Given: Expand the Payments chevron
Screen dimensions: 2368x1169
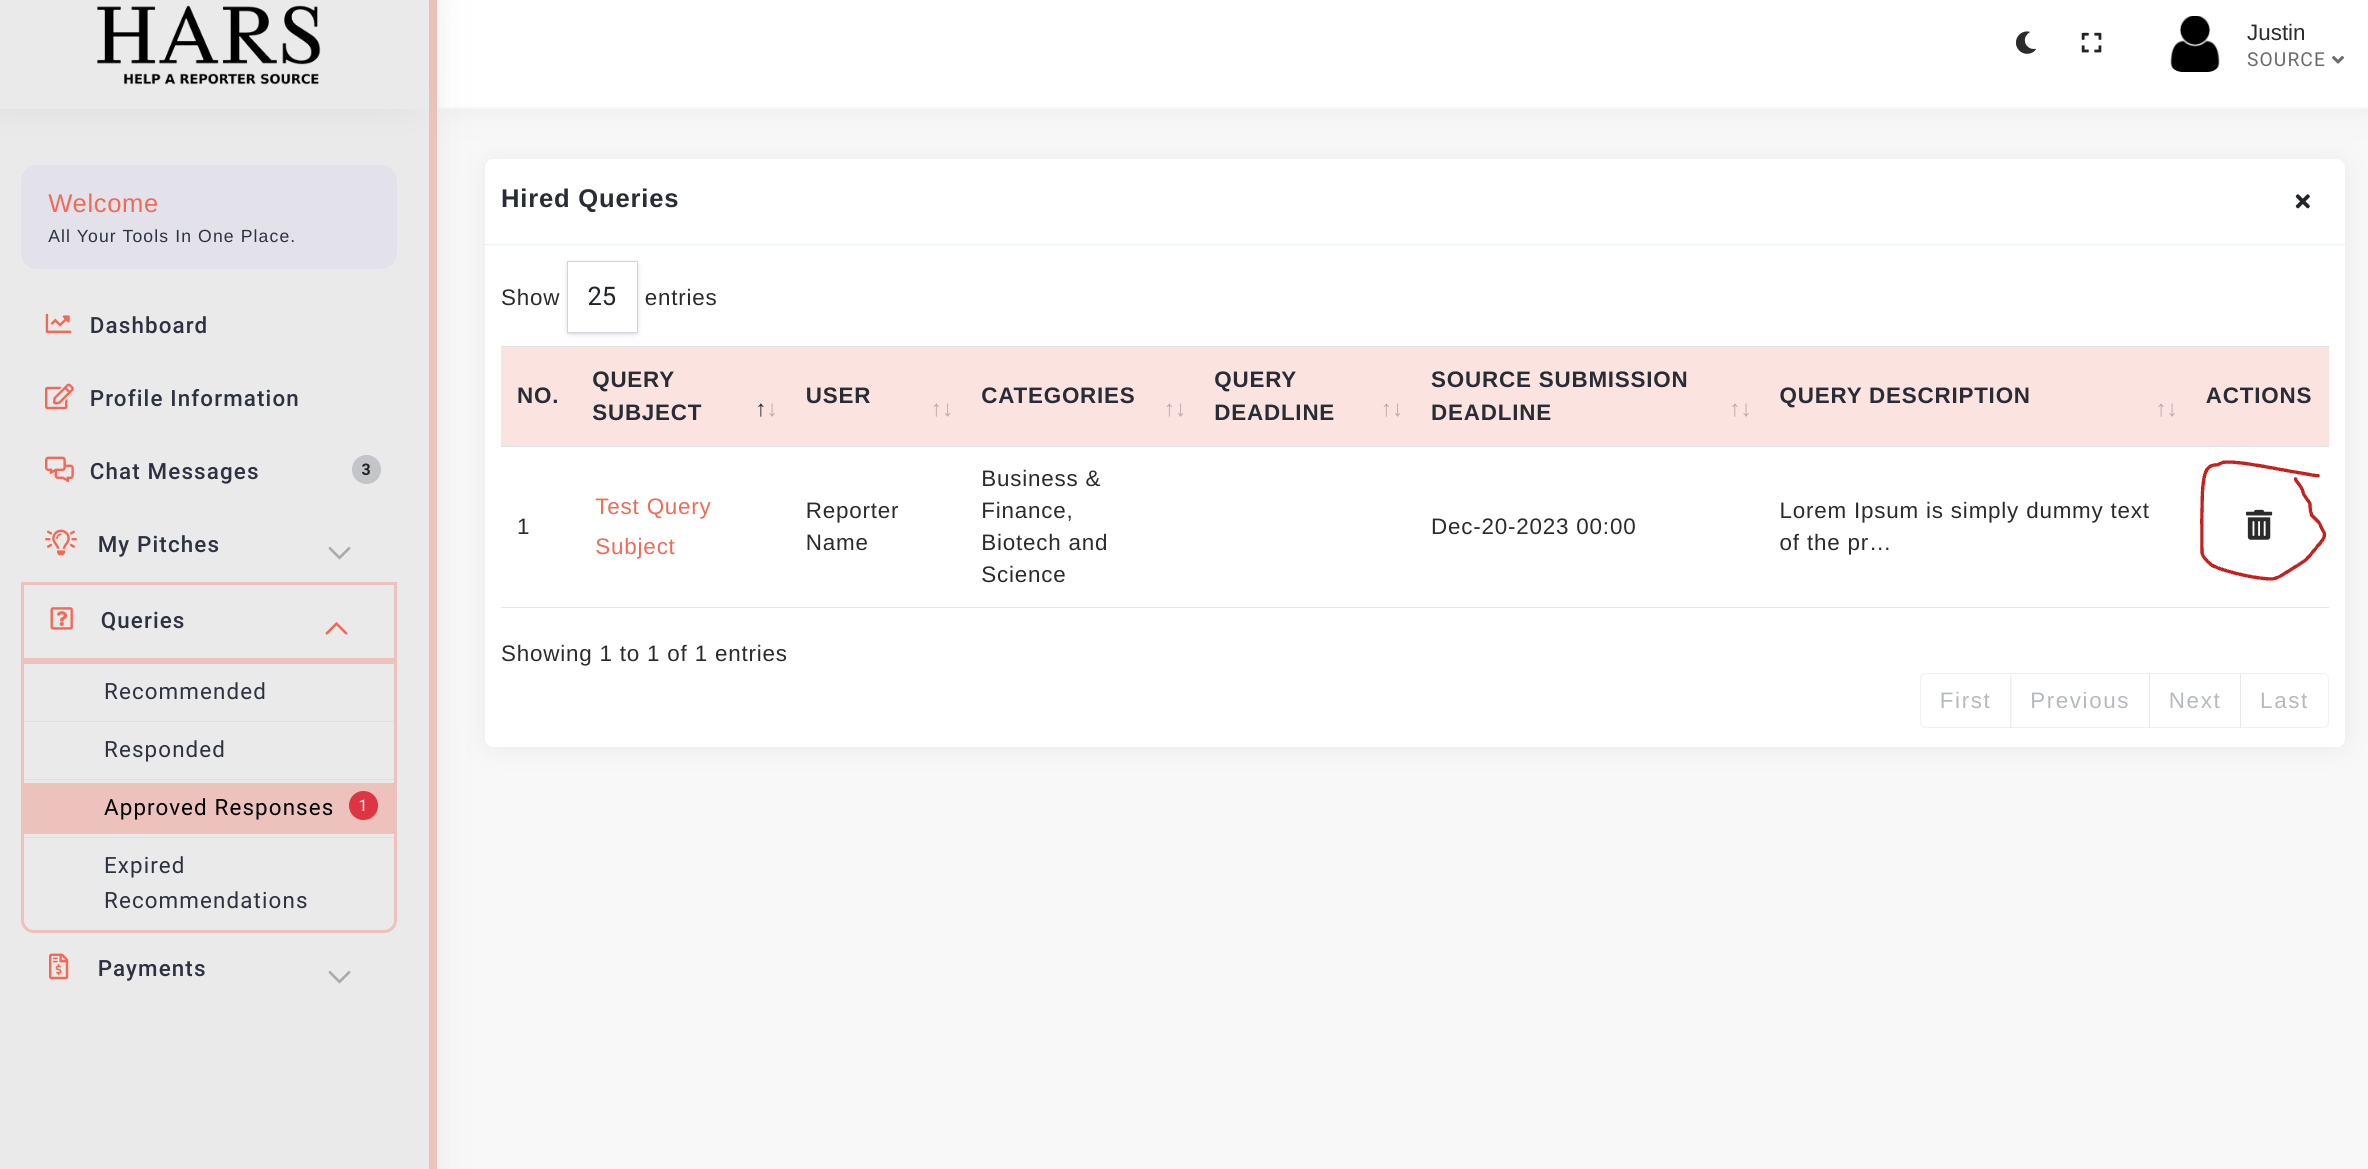Looking at the screenshot, I should pos(340,976).
